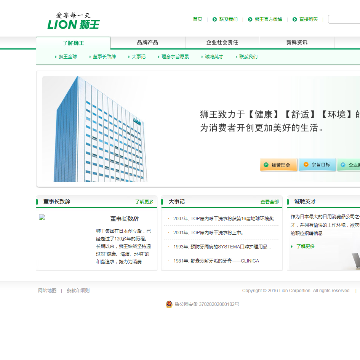
Task: Open the footer link right of 网站地图
Action: click(78, 290)
